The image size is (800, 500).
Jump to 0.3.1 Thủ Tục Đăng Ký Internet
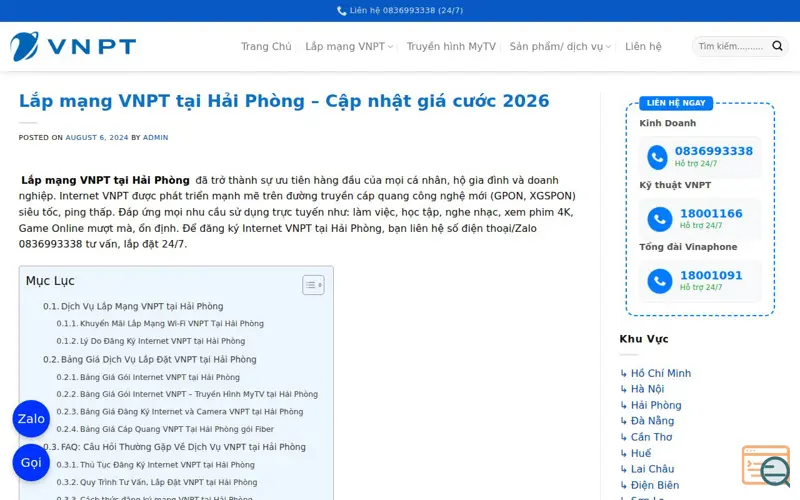click(x=156, y=465)
